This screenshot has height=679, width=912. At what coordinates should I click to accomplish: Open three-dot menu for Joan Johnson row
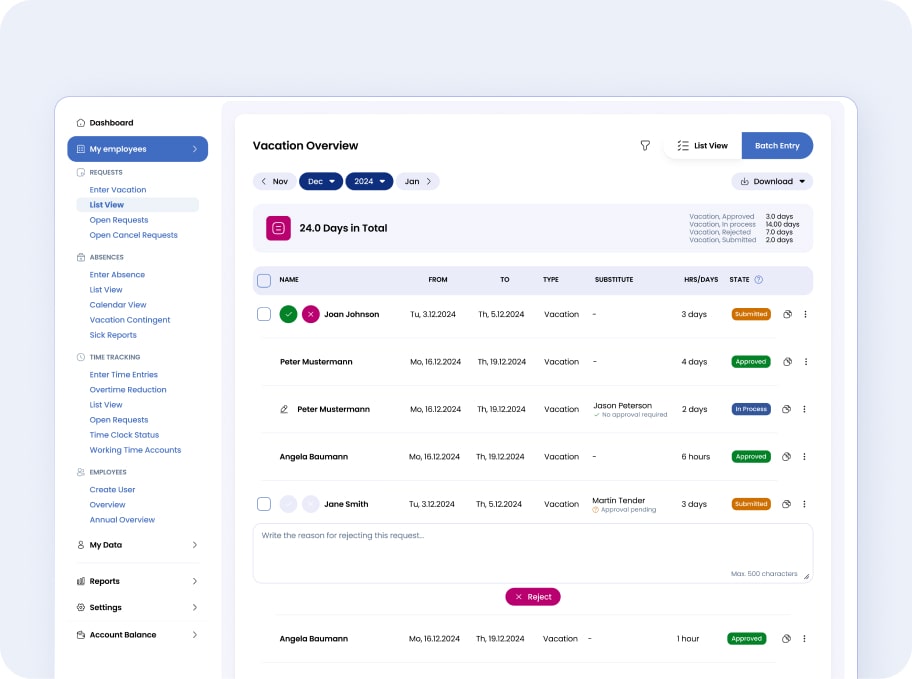click(806, 314)
